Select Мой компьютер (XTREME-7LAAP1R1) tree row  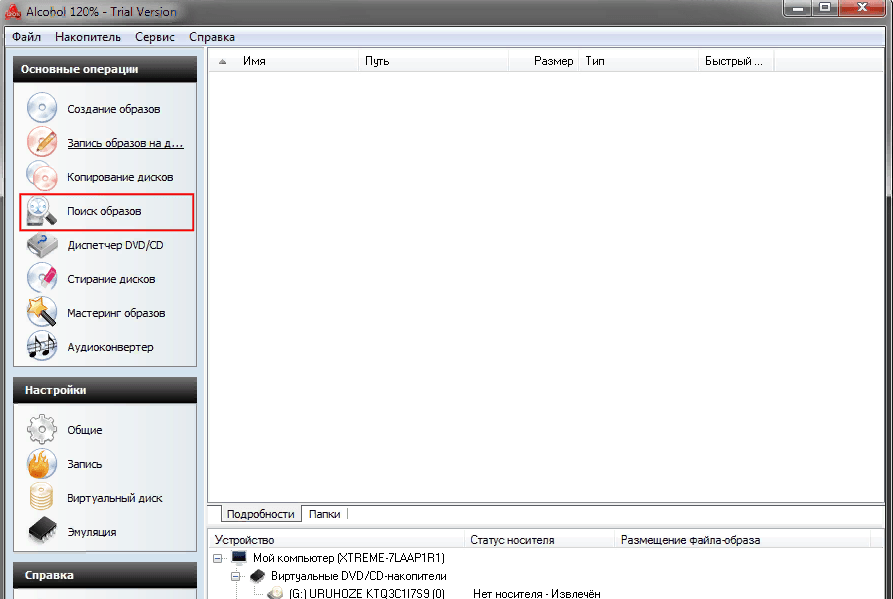pos(349,558)
